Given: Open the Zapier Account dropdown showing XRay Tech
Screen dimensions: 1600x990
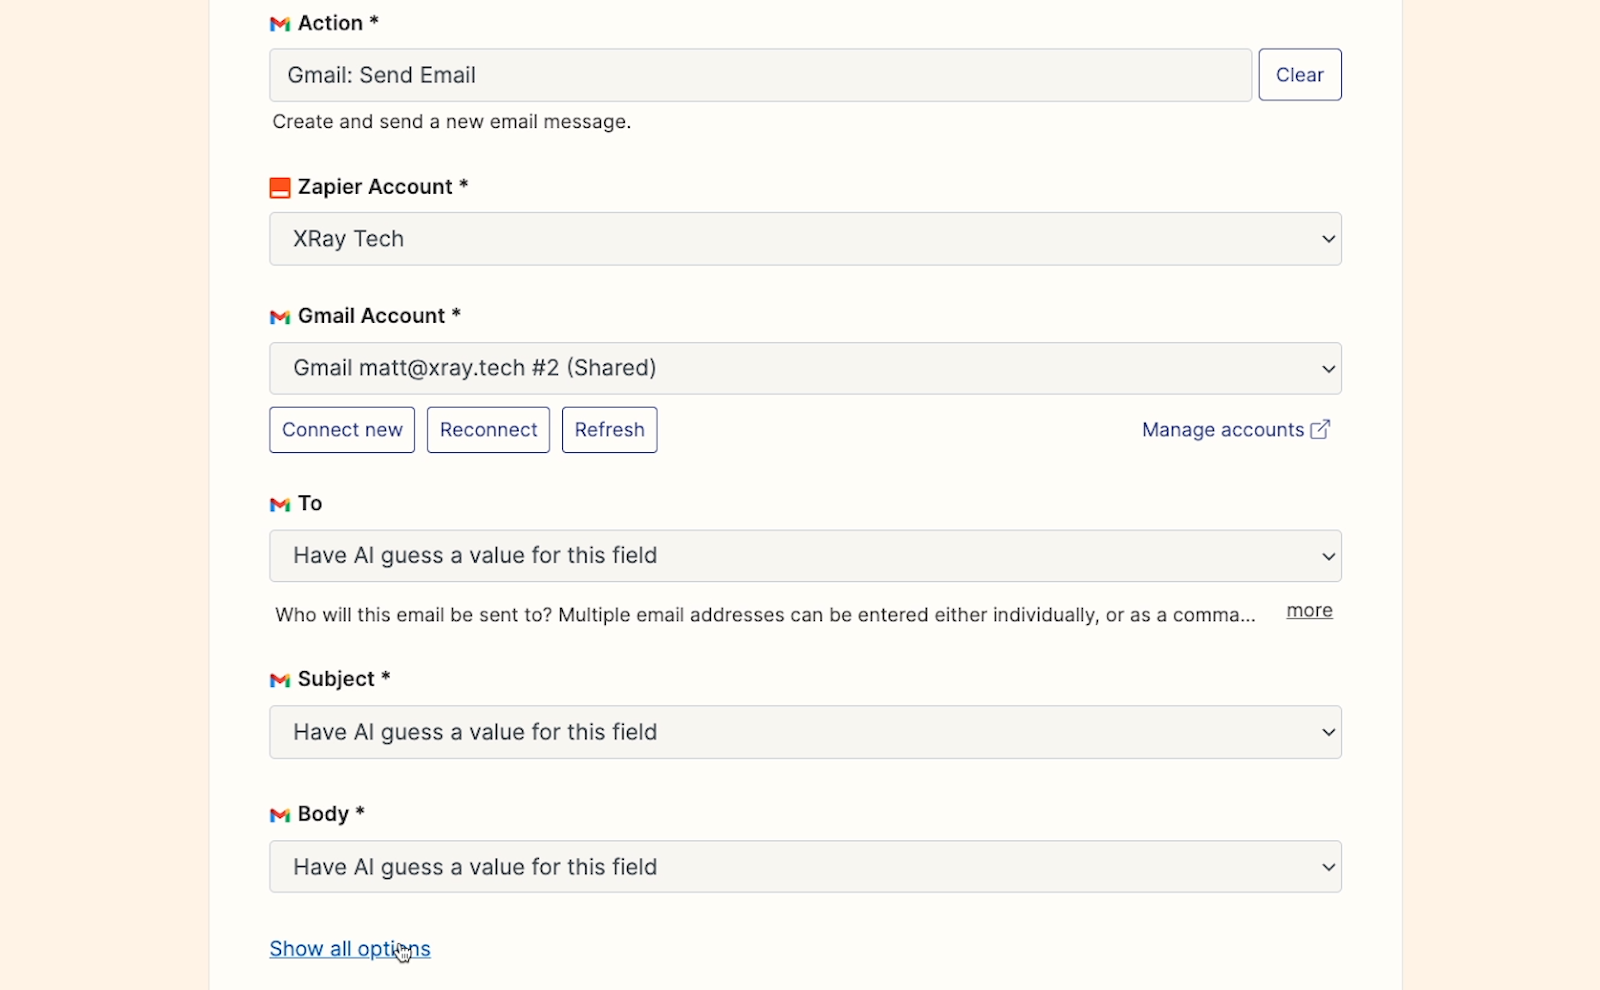Looking at the screenshot, I should pyautogui.click(x=804, y=239).
